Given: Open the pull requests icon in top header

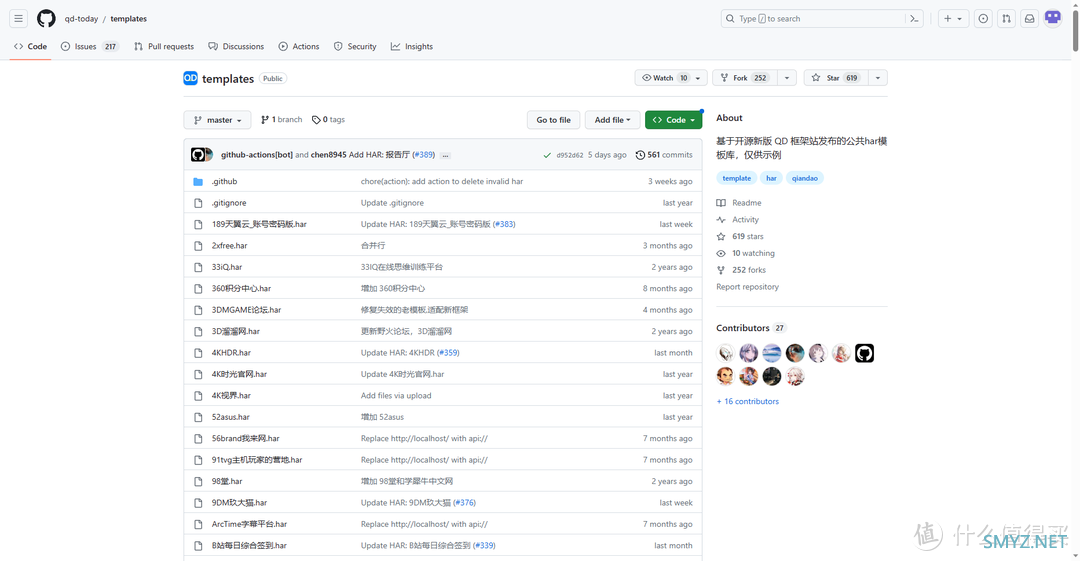Looking at the screenshot, I should tap(1006, 19).
